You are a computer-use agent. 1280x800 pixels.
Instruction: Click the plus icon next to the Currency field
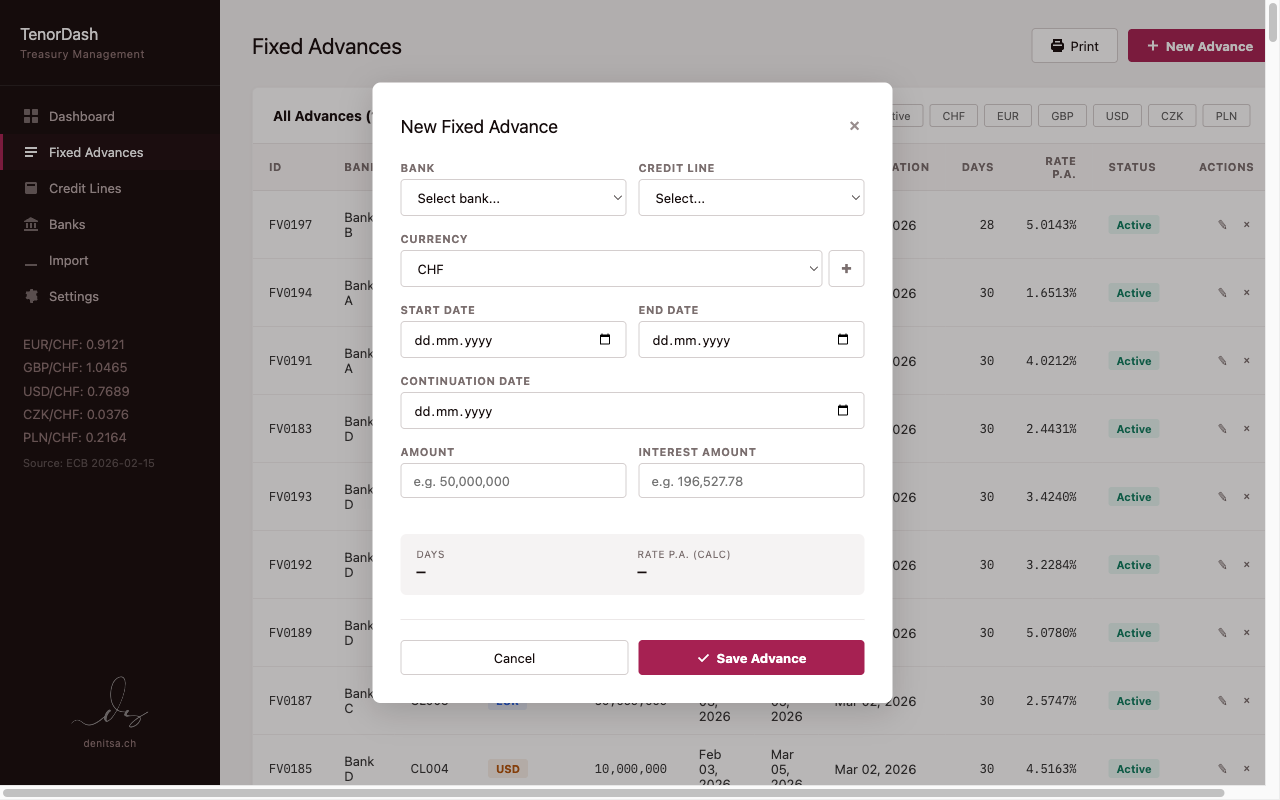[846, 268]
